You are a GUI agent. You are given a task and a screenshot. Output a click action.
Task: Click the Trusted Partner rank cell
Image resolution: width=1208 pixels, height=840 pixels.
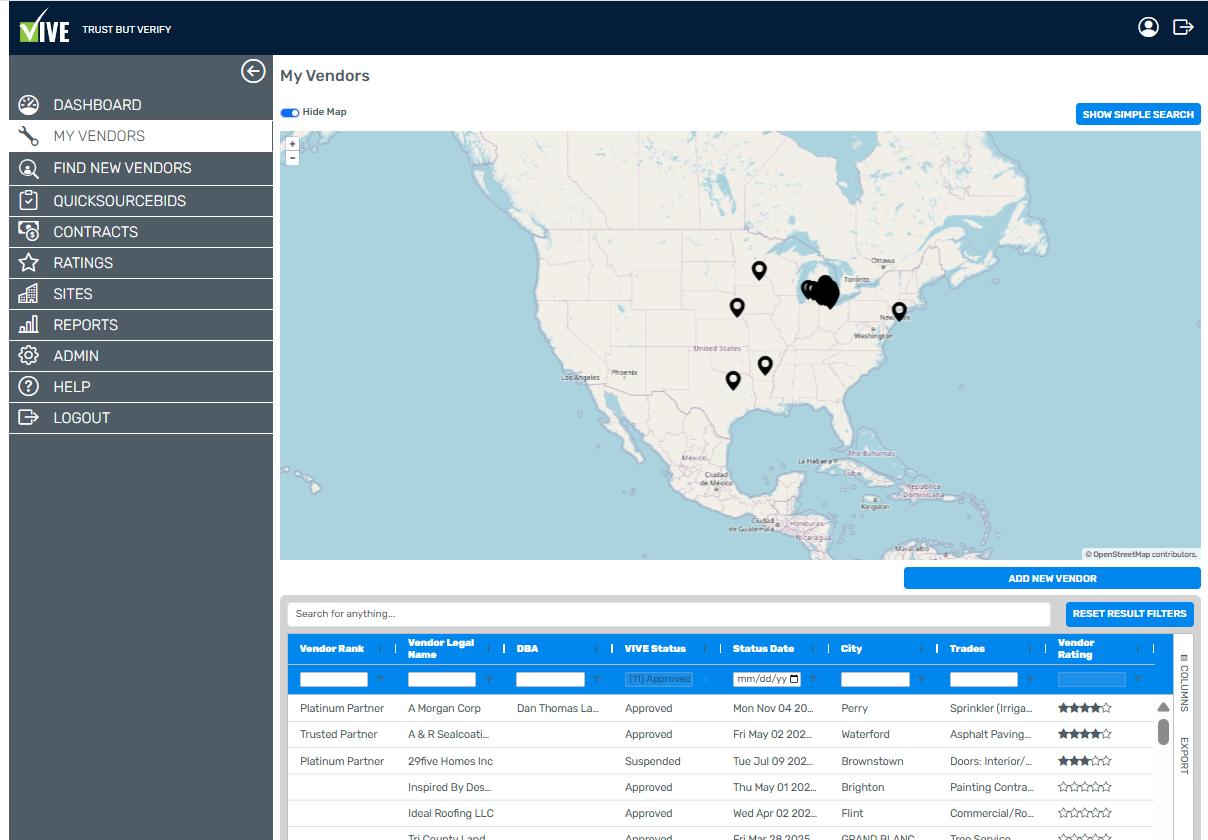coord(339,734)
